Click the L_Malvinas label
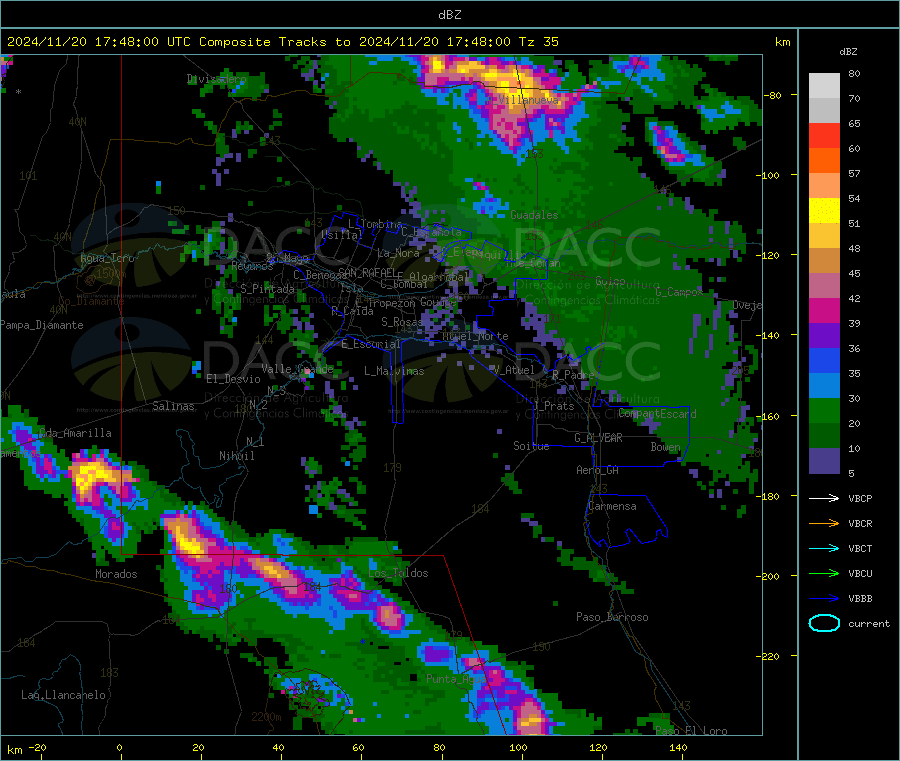The width and height of the screenshot is (900, 761). coord(394,371)
